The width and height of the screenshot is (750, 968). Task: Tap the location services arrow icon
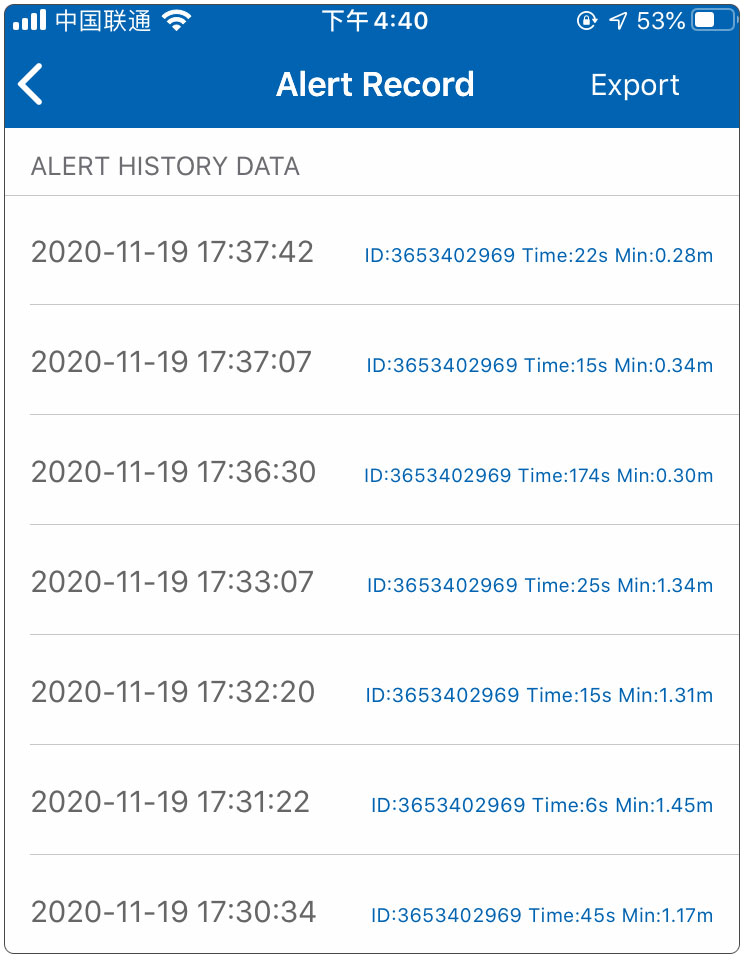[618, 21]
